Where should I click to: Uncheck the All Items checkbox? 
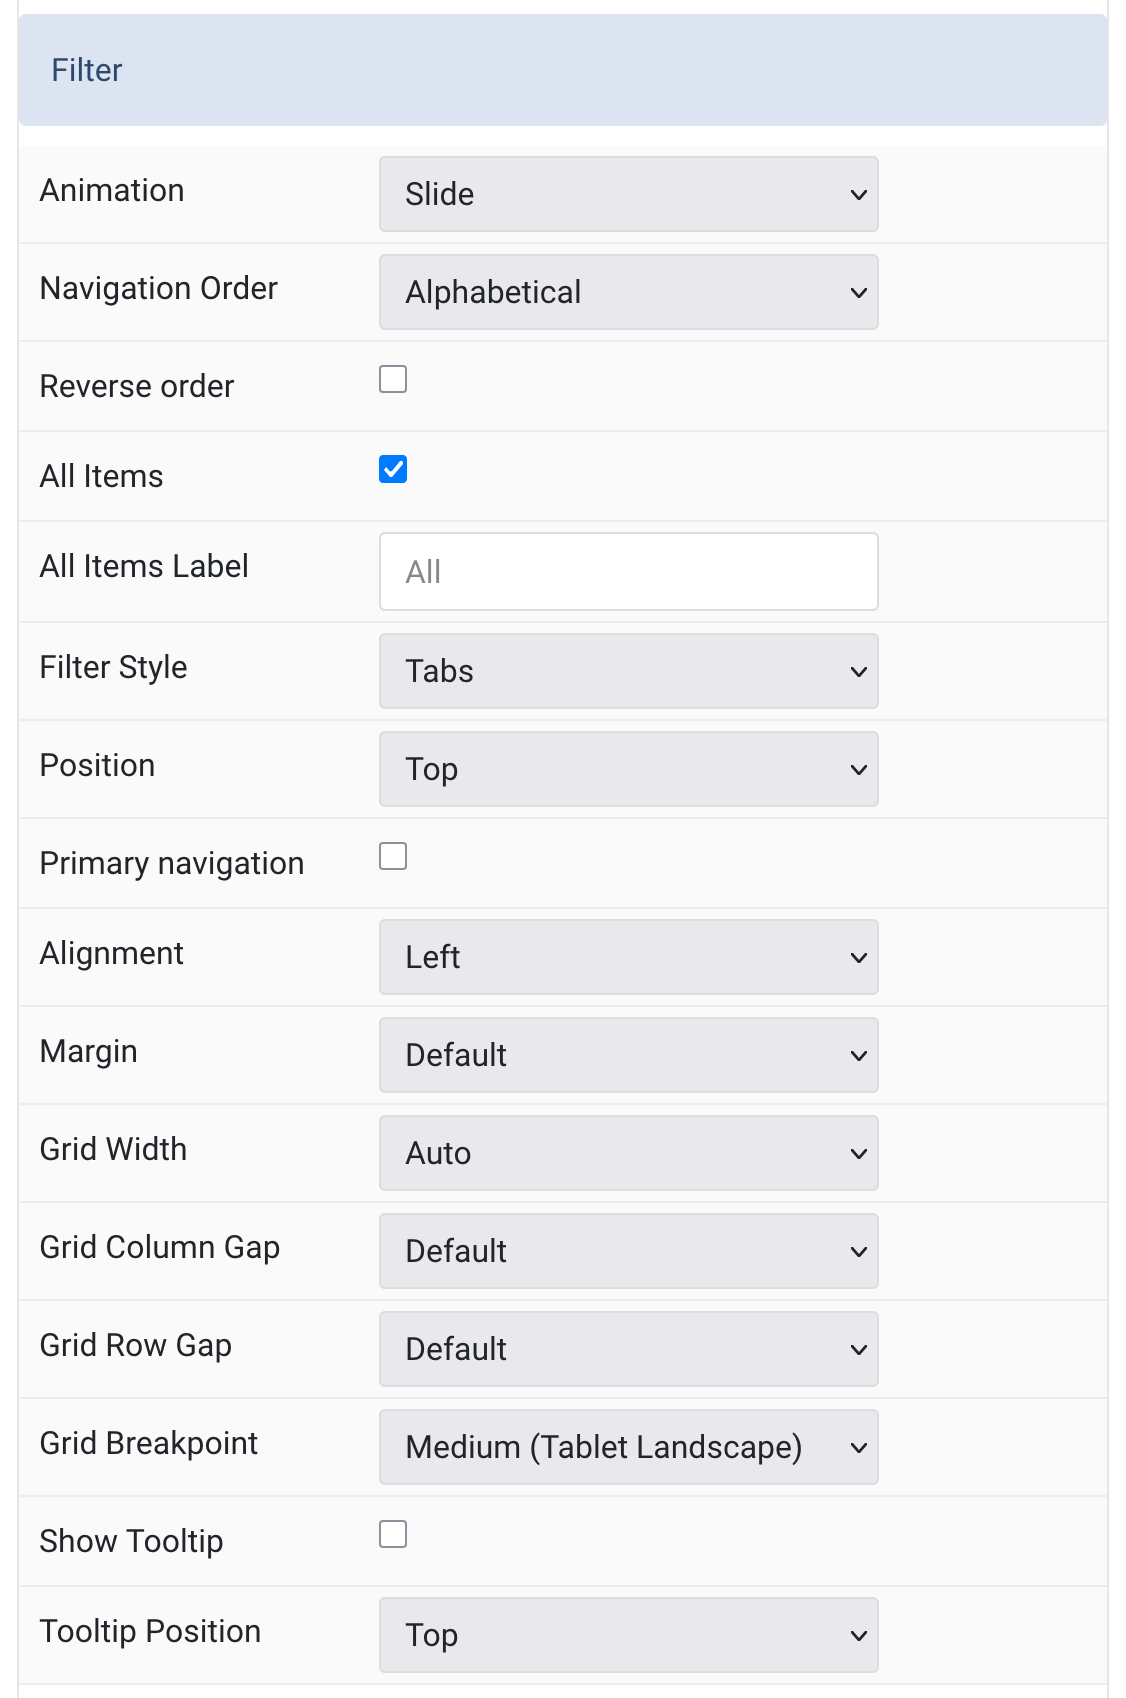(393, 469)
